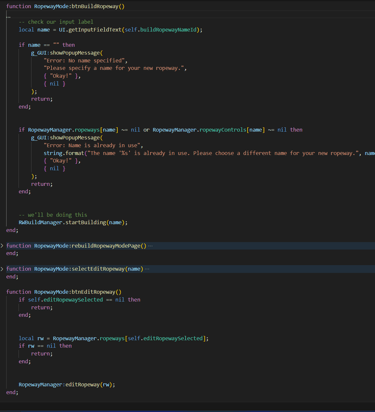Click comment "we'll be doing this"
This screenshot has width=375, height=412.
[x=53, y=215]
